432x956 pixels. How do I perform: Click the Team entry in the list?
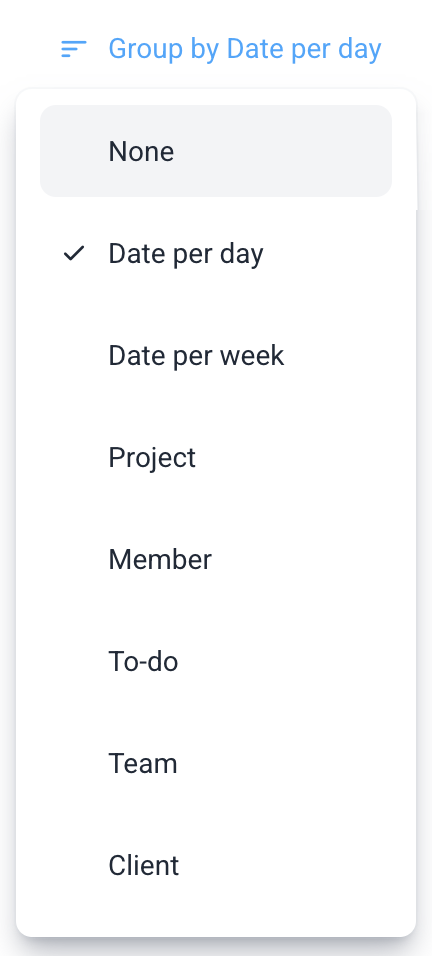(x=216, y=763)
